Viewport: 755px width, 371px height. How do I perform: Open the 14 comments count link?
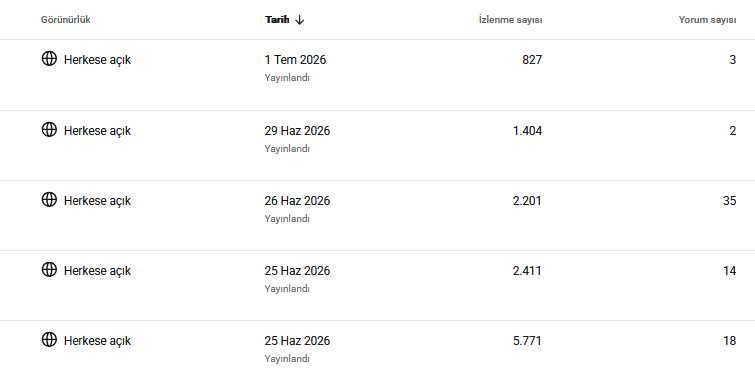pyautogui.click(x=729, y=271)
